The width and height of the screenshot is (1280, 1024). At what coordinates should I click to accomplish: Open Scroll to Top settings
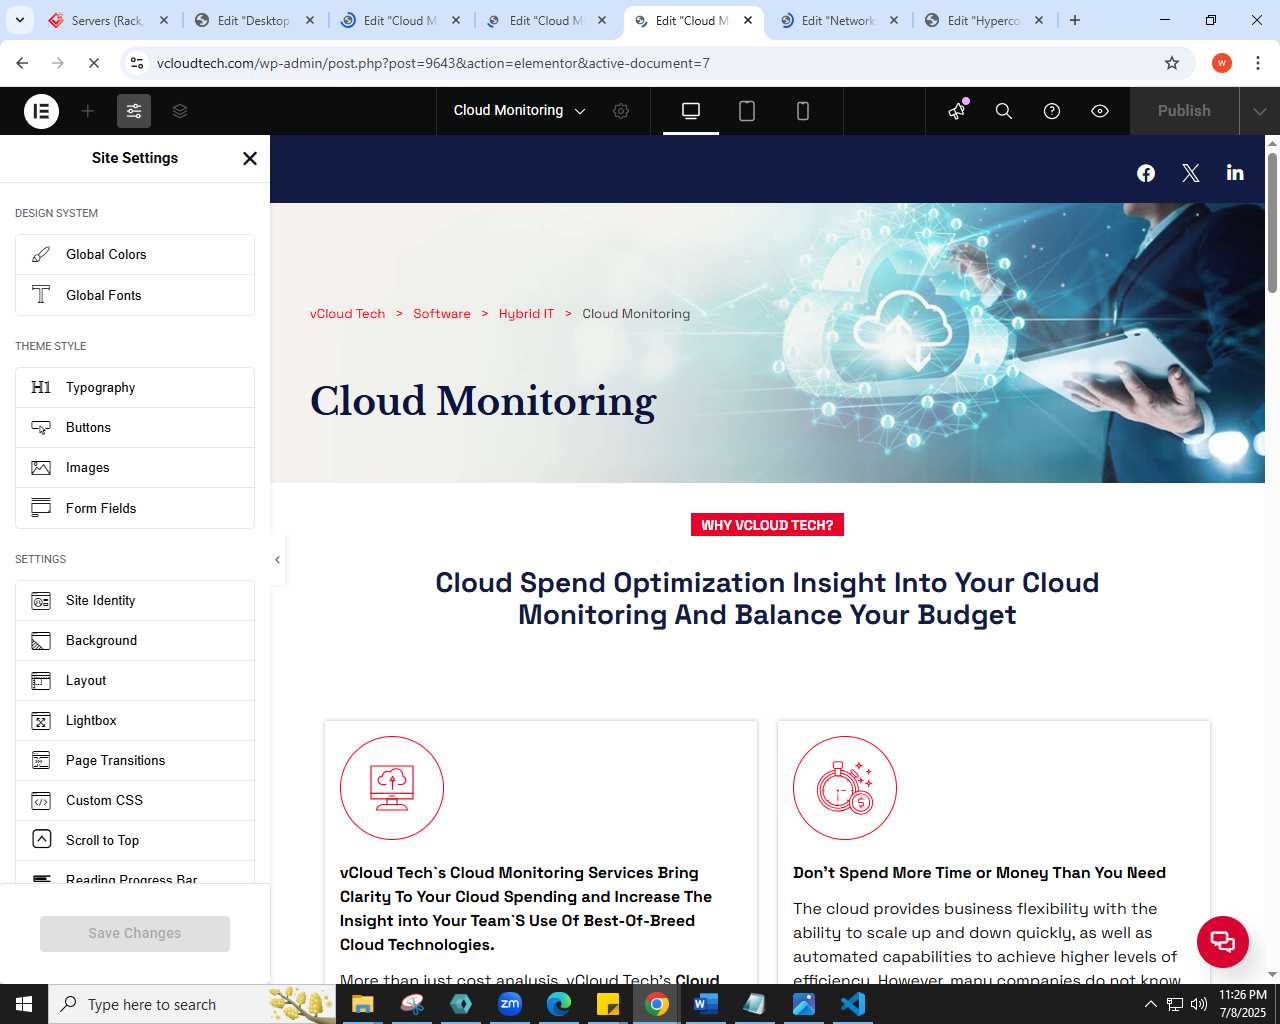(x=135, y=841)
